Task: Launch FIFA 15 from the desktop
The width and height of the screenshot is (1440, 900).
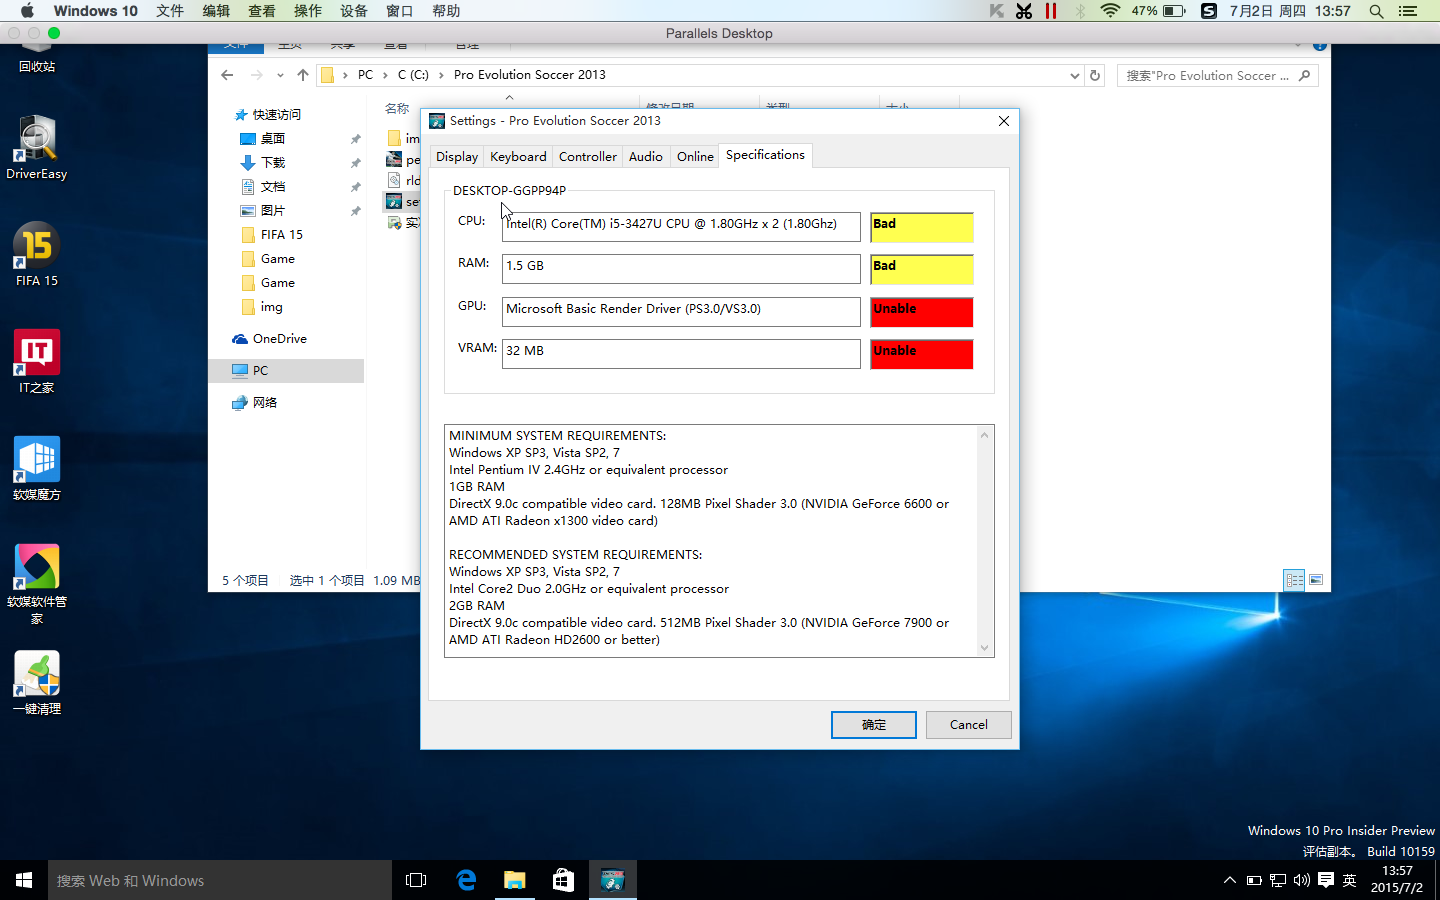Action: click(37, 255)
